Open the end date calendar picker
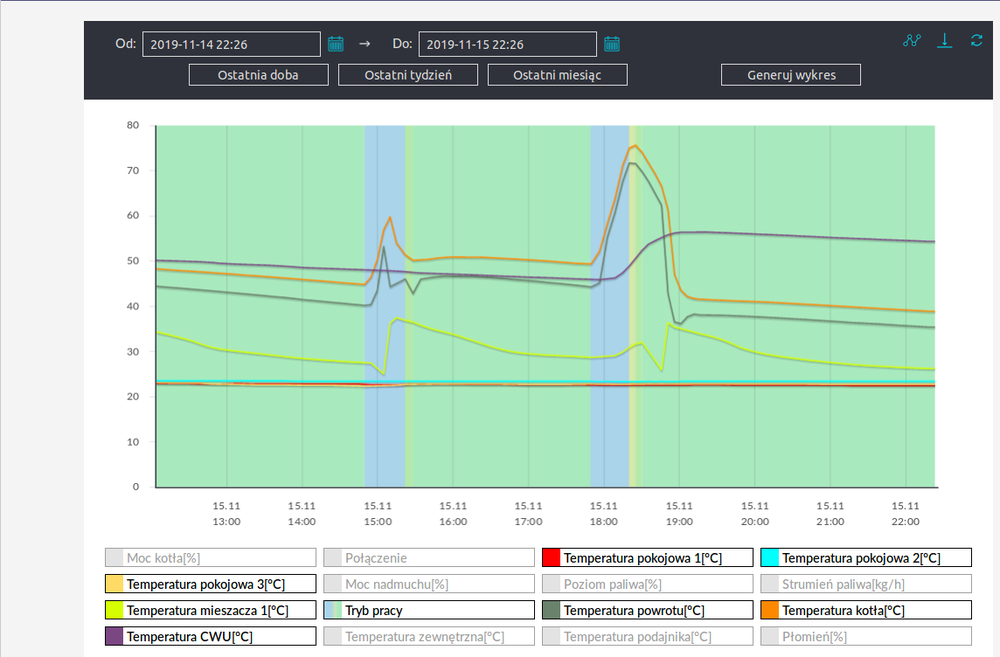 [612, 44]
